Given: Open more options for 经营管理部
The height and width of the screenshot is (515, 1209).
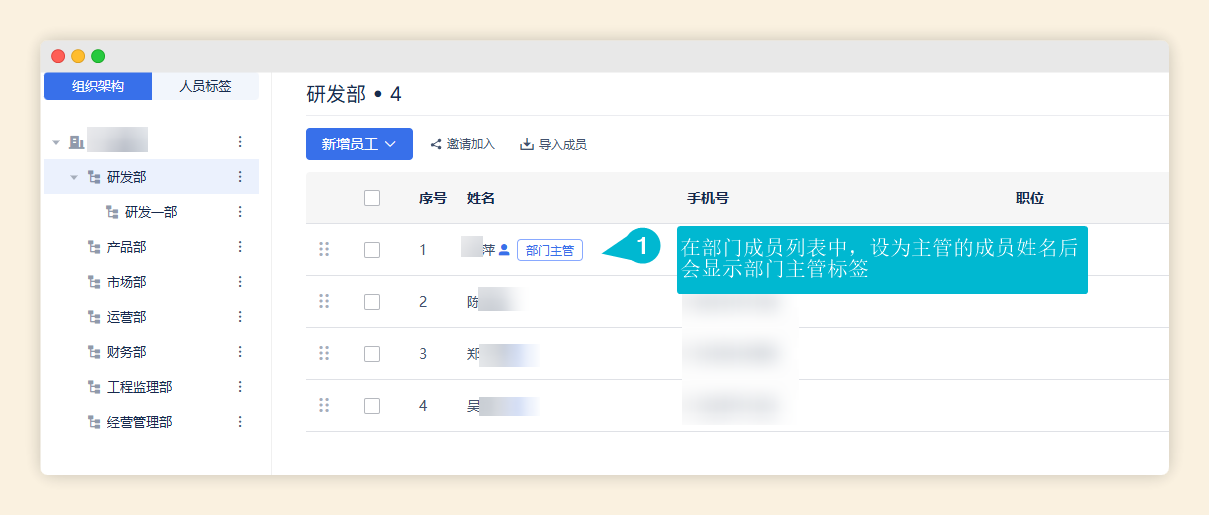Looking at the screenshot, I should (x=240, y=422).
